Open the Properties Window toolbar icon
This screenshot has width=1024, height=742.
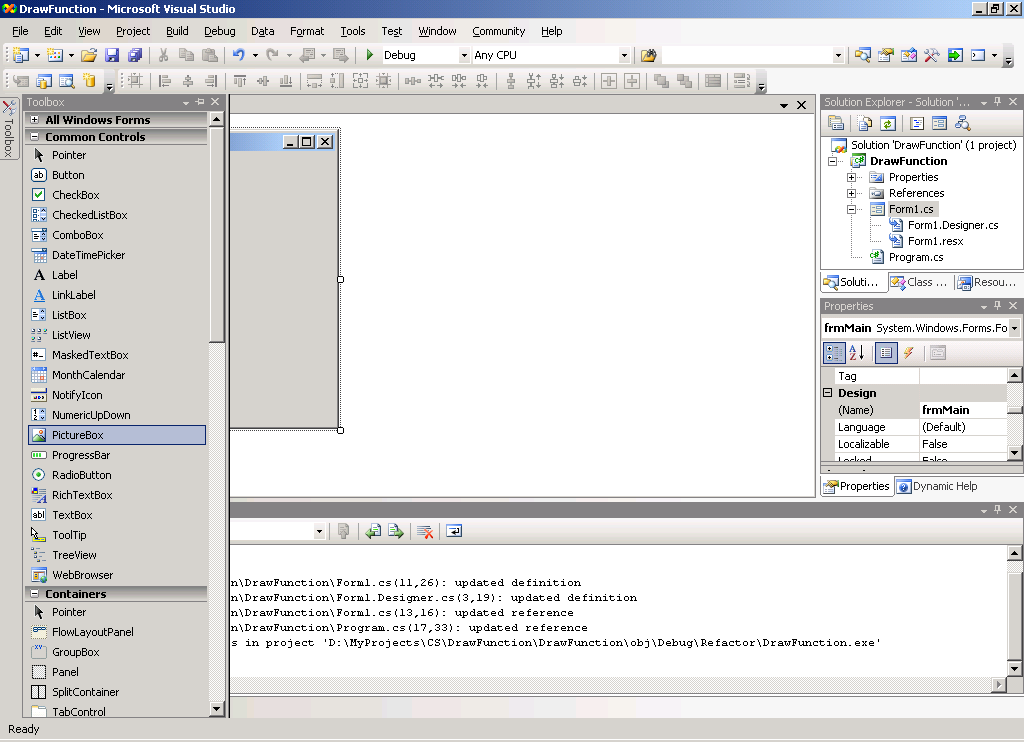pyautogui.click(x=886, y=56)
